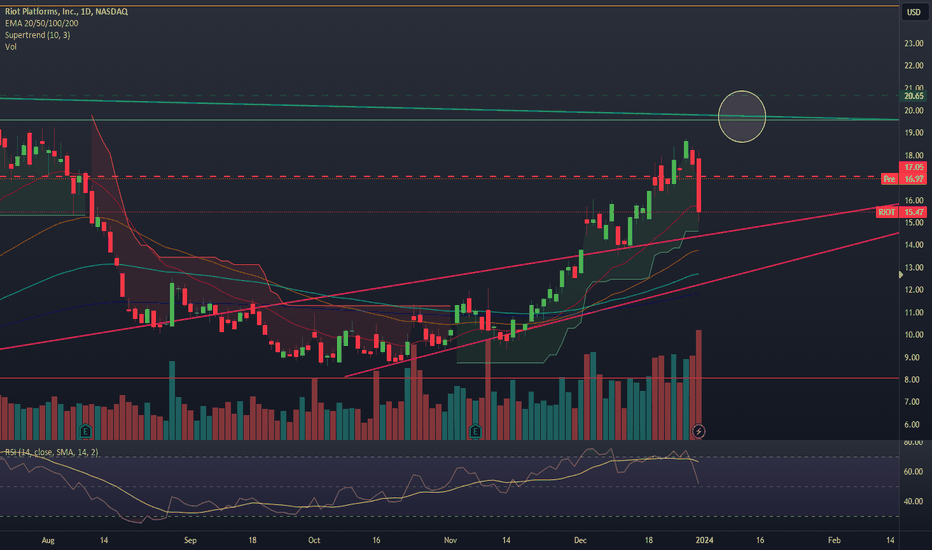Click the 12.00 price axis label

tap(914, 290)
